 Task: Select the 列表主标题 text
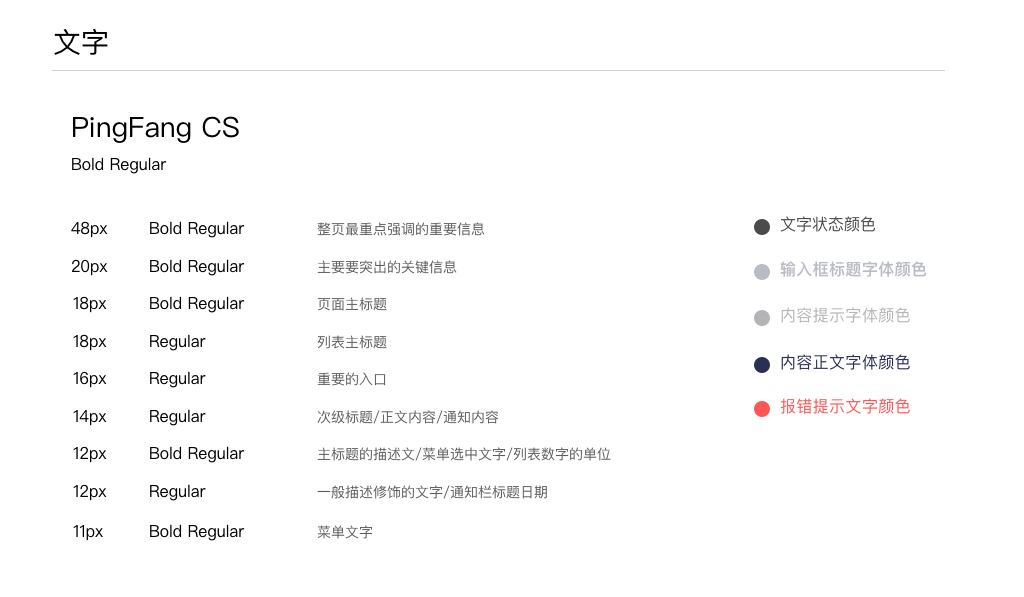coord(352,342)
